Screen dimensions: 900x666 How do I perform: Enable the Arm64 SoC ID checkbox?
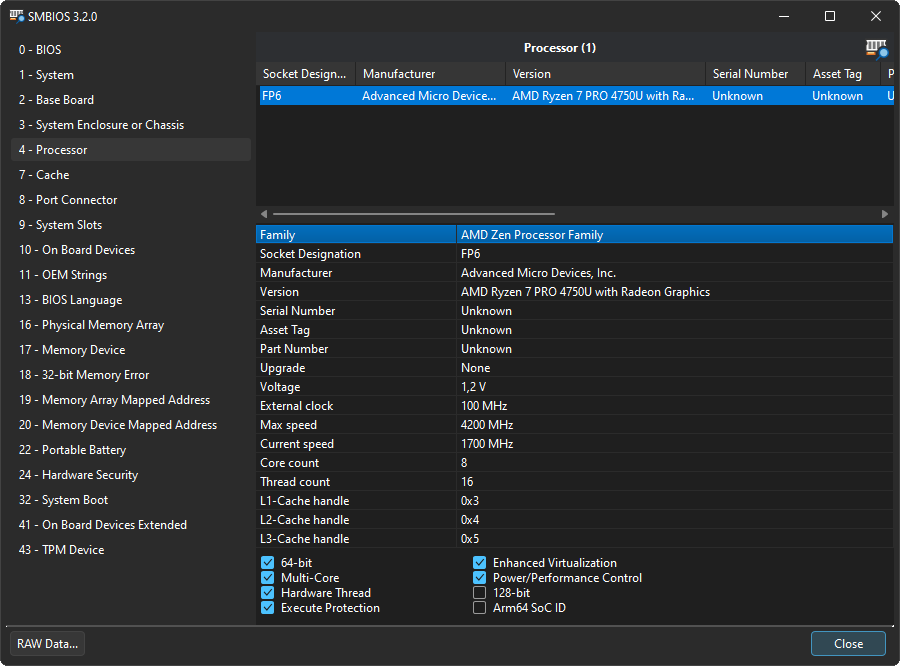point(479,607)
